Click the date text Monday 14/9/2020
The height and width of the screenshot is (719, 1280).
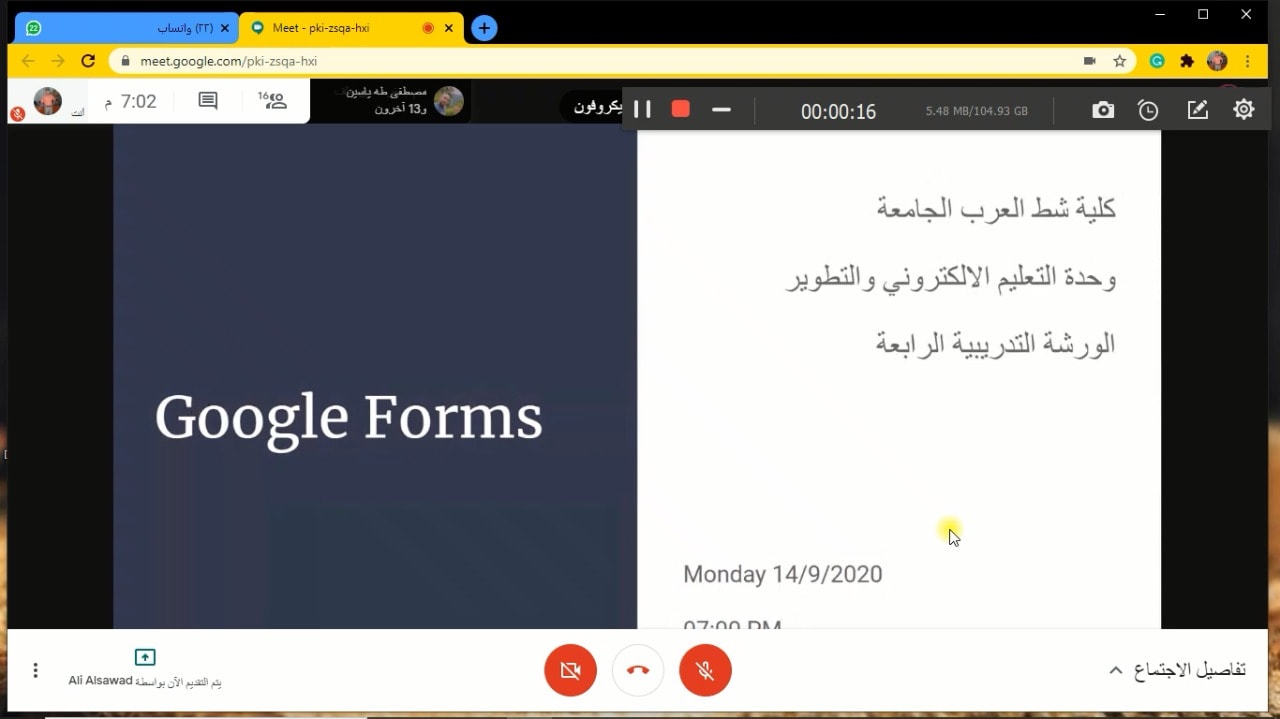coord(783,574)
